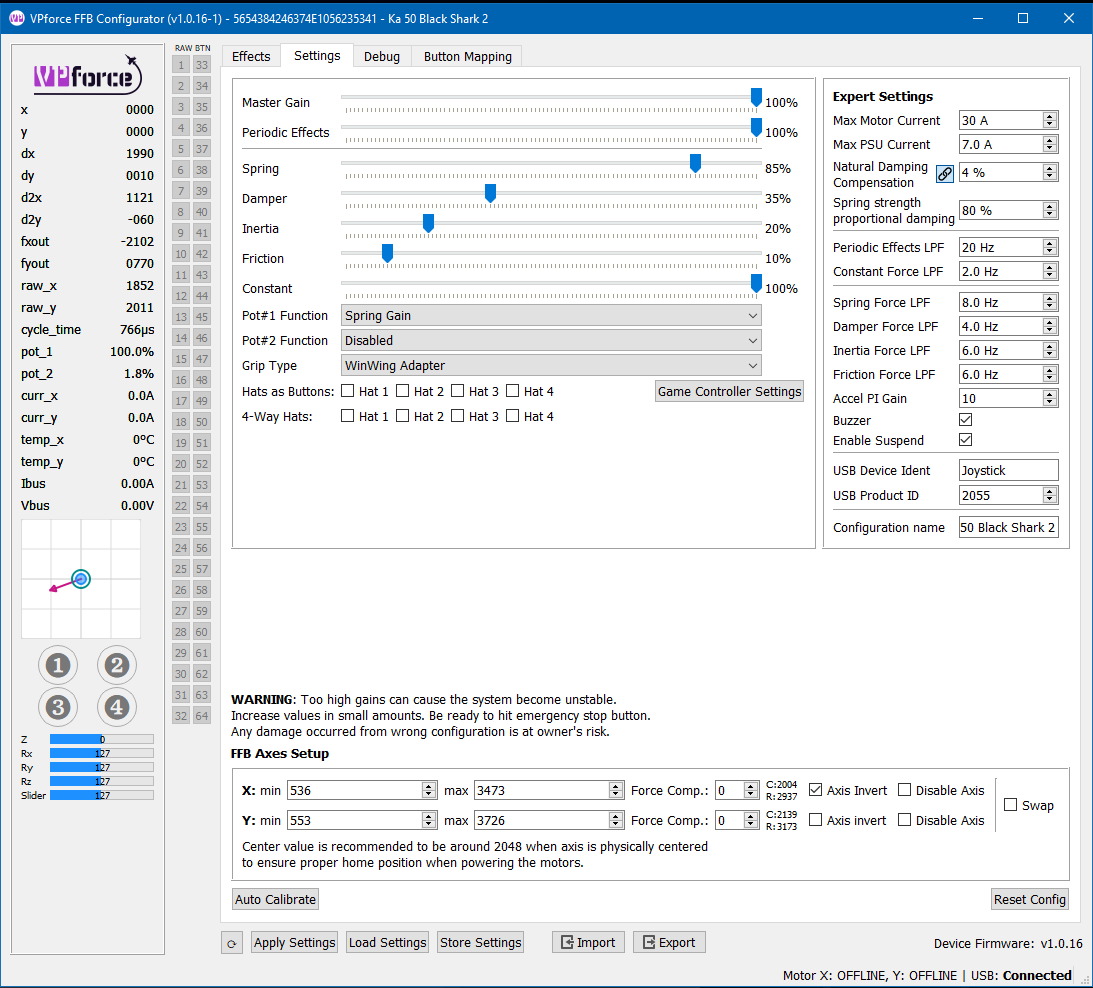
Task: Open the Pot#2 Function dropdown
Action: pos(551,341)
